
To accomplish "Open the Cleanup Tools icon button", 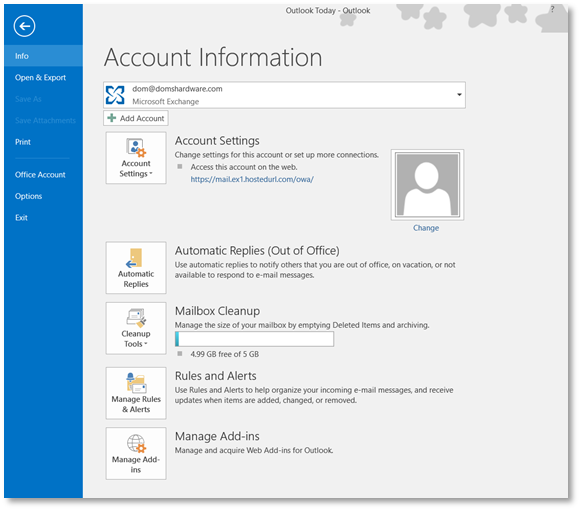I will [x=136, y=328].
